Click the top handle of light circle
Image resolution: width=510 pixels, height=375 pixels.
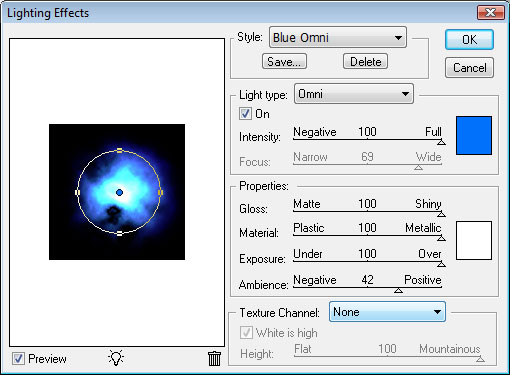click(x=120, y=150)
